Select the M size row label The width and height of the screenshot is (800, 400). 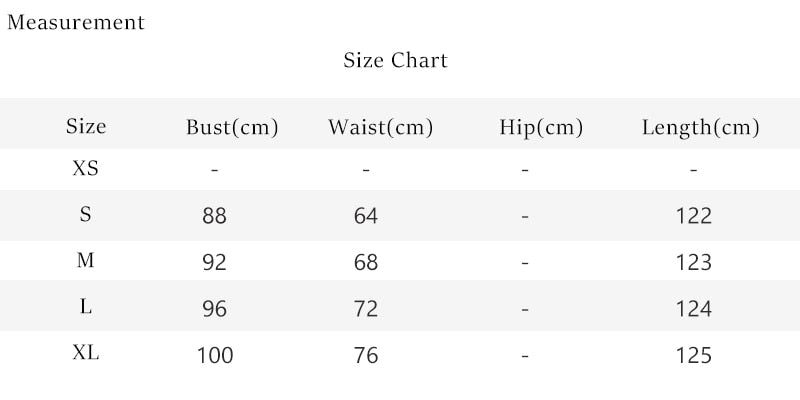click(x=85, y=261)
